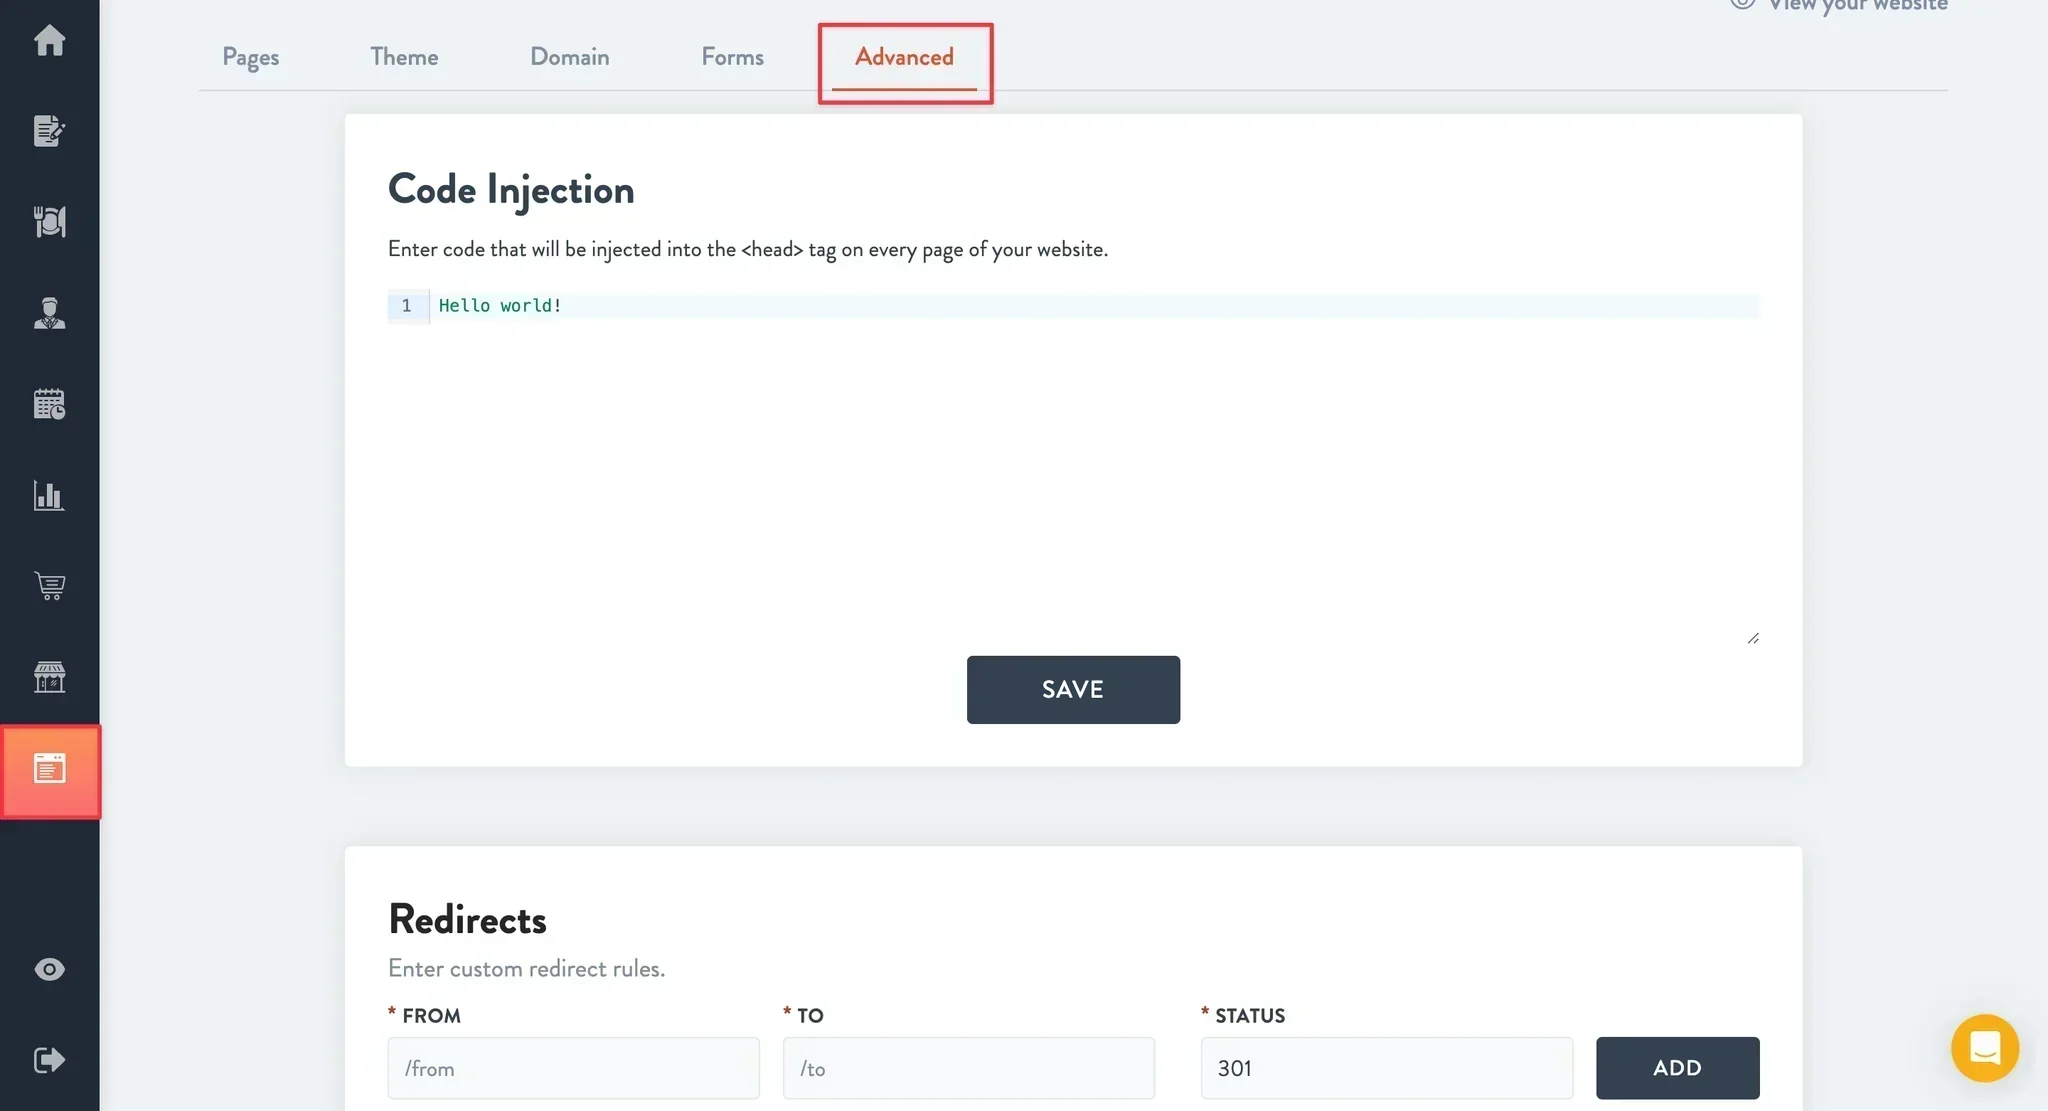This screenshot has width=2048, height=1111.
Task: Select the website builder icon in sidebar
Action: coord(50,771)
